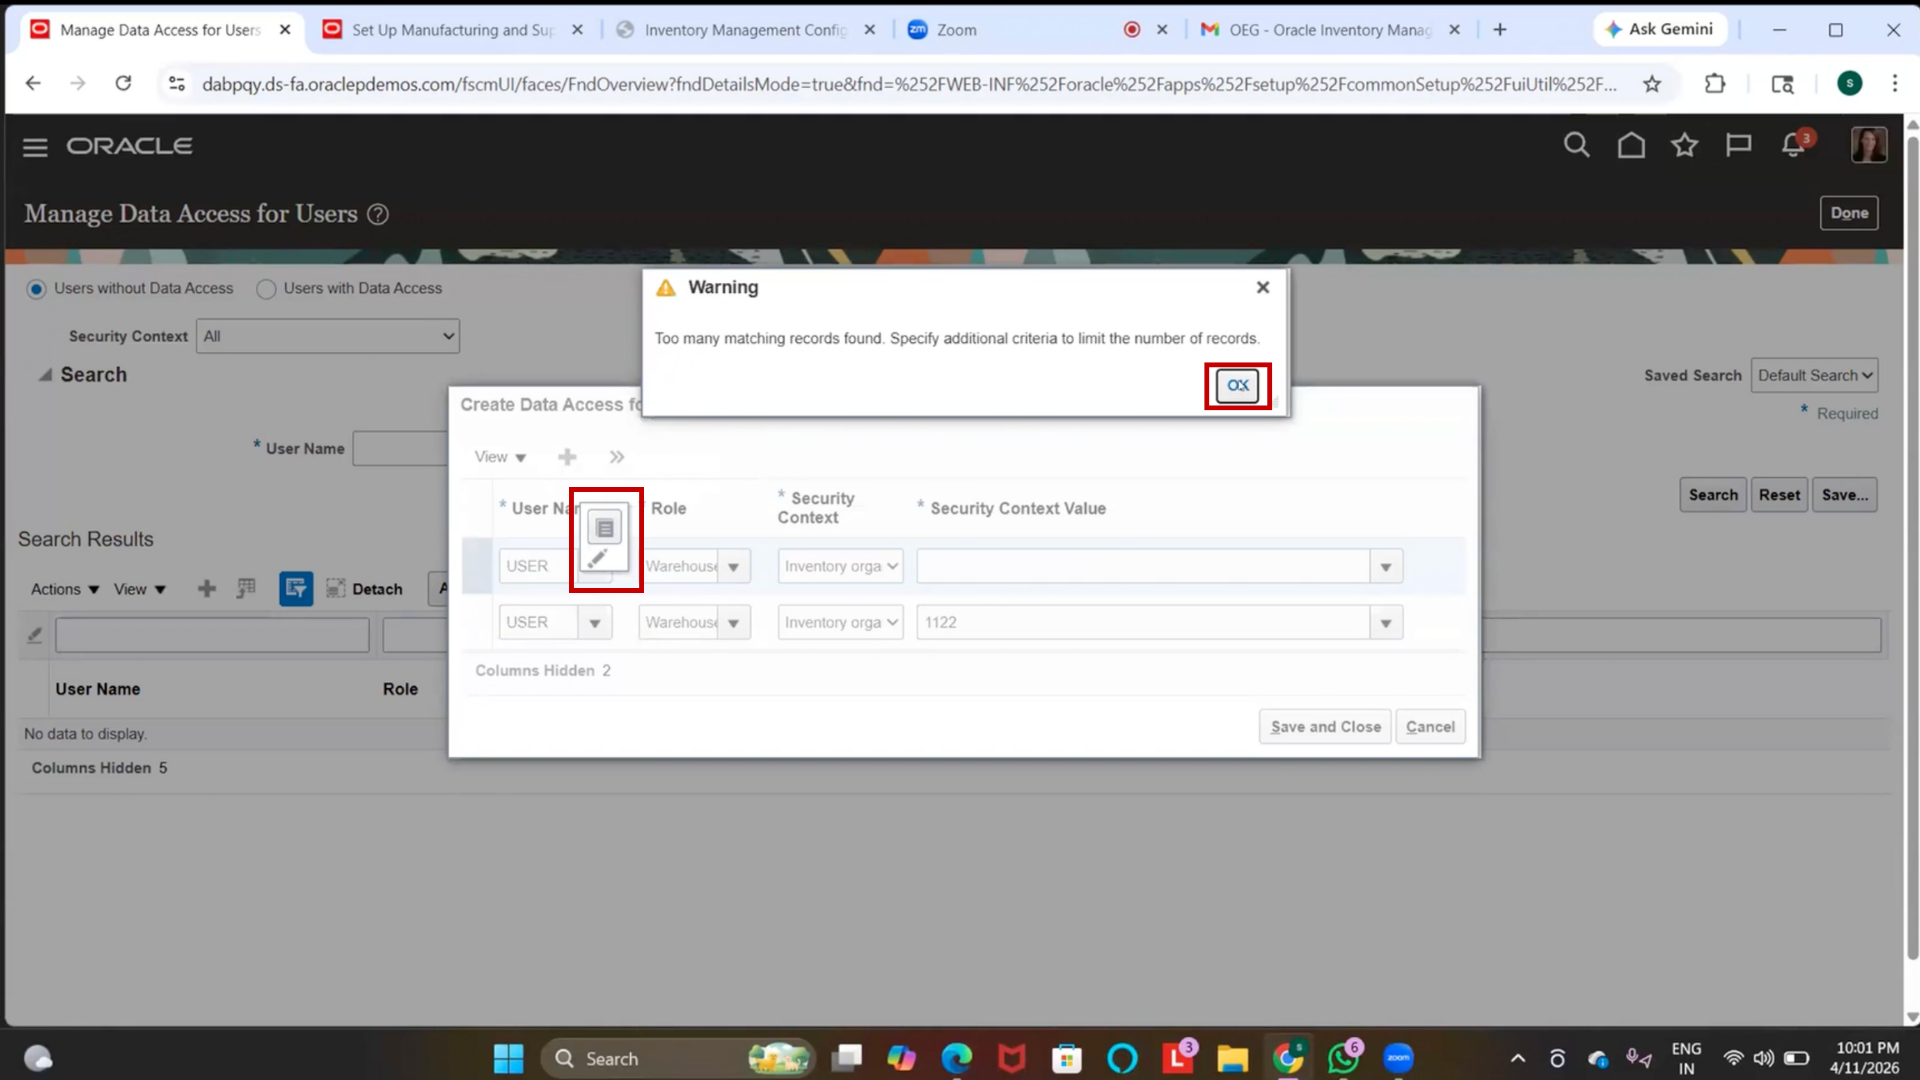Open a new browser tab

coord(1499,30)
